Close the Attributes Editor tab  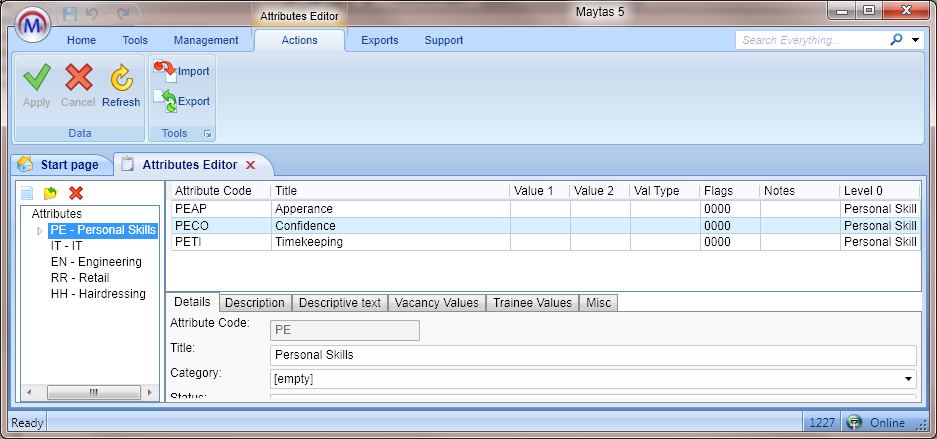coord(251,165)
